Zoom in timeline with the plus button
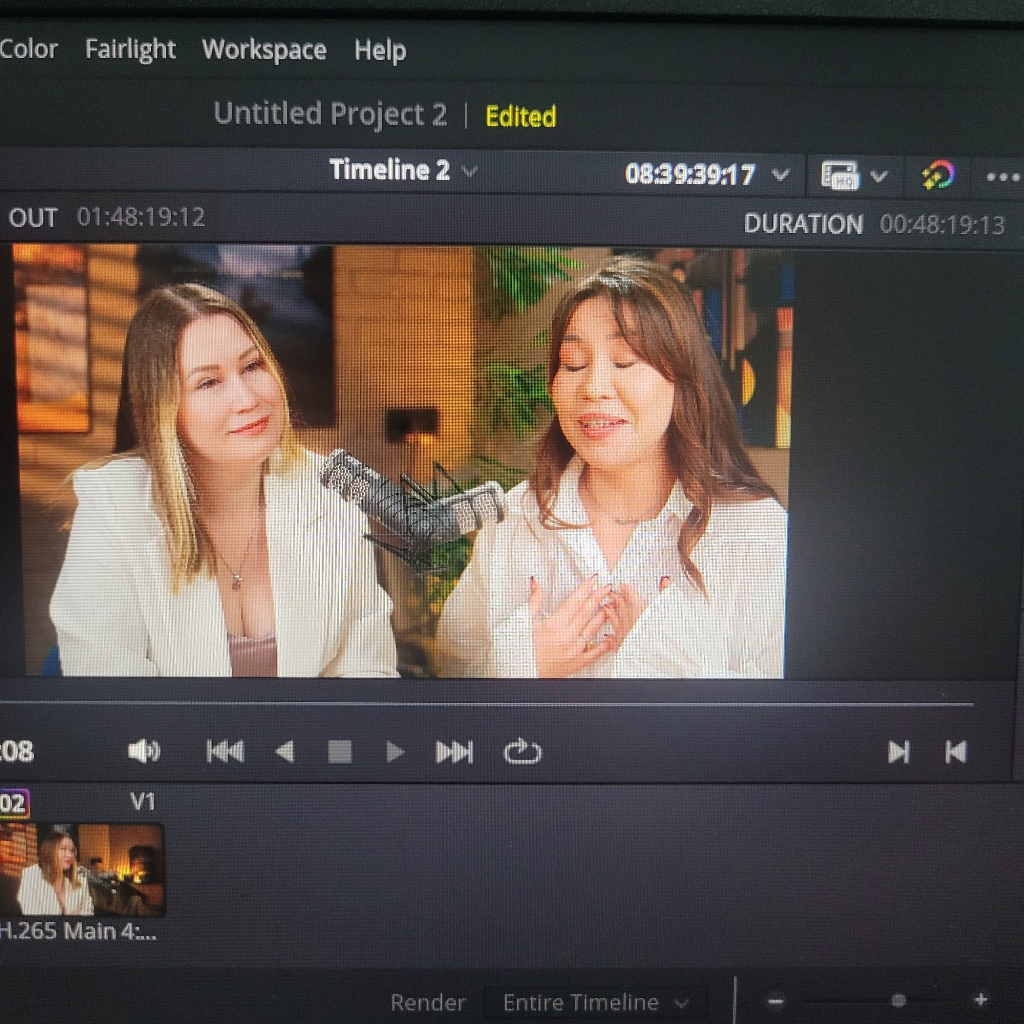The image size is (1024, 1024). coord(980,1000)
